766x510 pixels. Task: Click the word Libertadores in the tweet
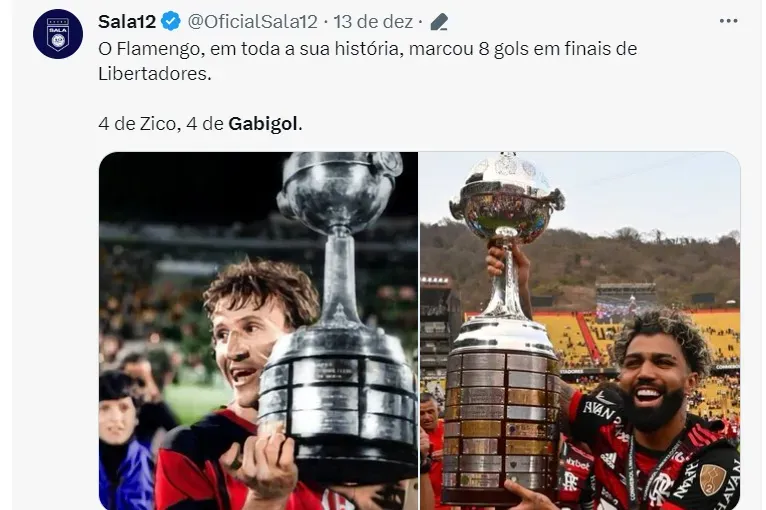[x=153, y=74]
